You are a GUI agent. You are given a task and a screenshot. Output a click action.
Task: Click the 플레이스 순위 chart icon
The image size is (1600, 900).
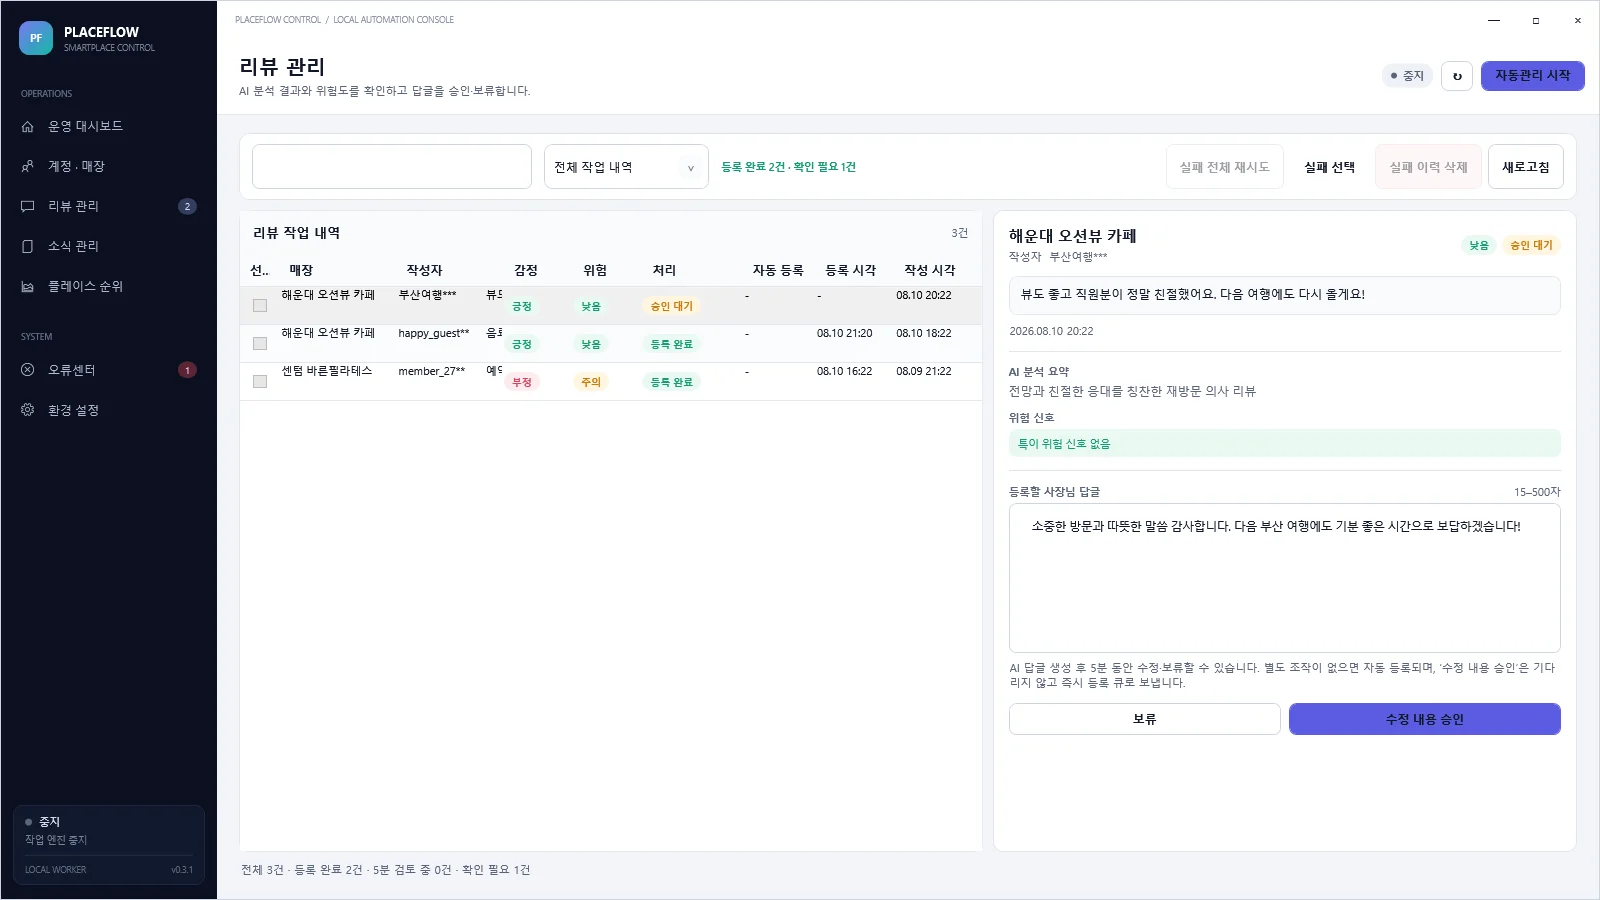click(x=28, y=286)
